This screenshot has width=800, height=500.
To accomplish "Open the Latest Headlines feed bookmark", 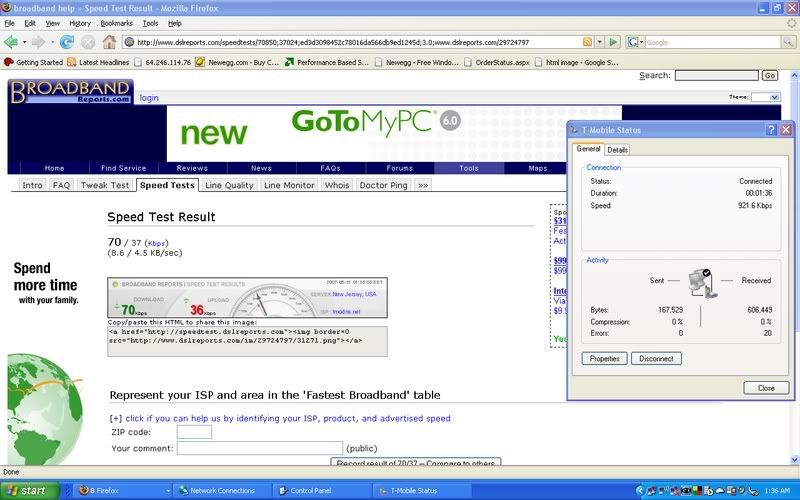I will [98, 62].
